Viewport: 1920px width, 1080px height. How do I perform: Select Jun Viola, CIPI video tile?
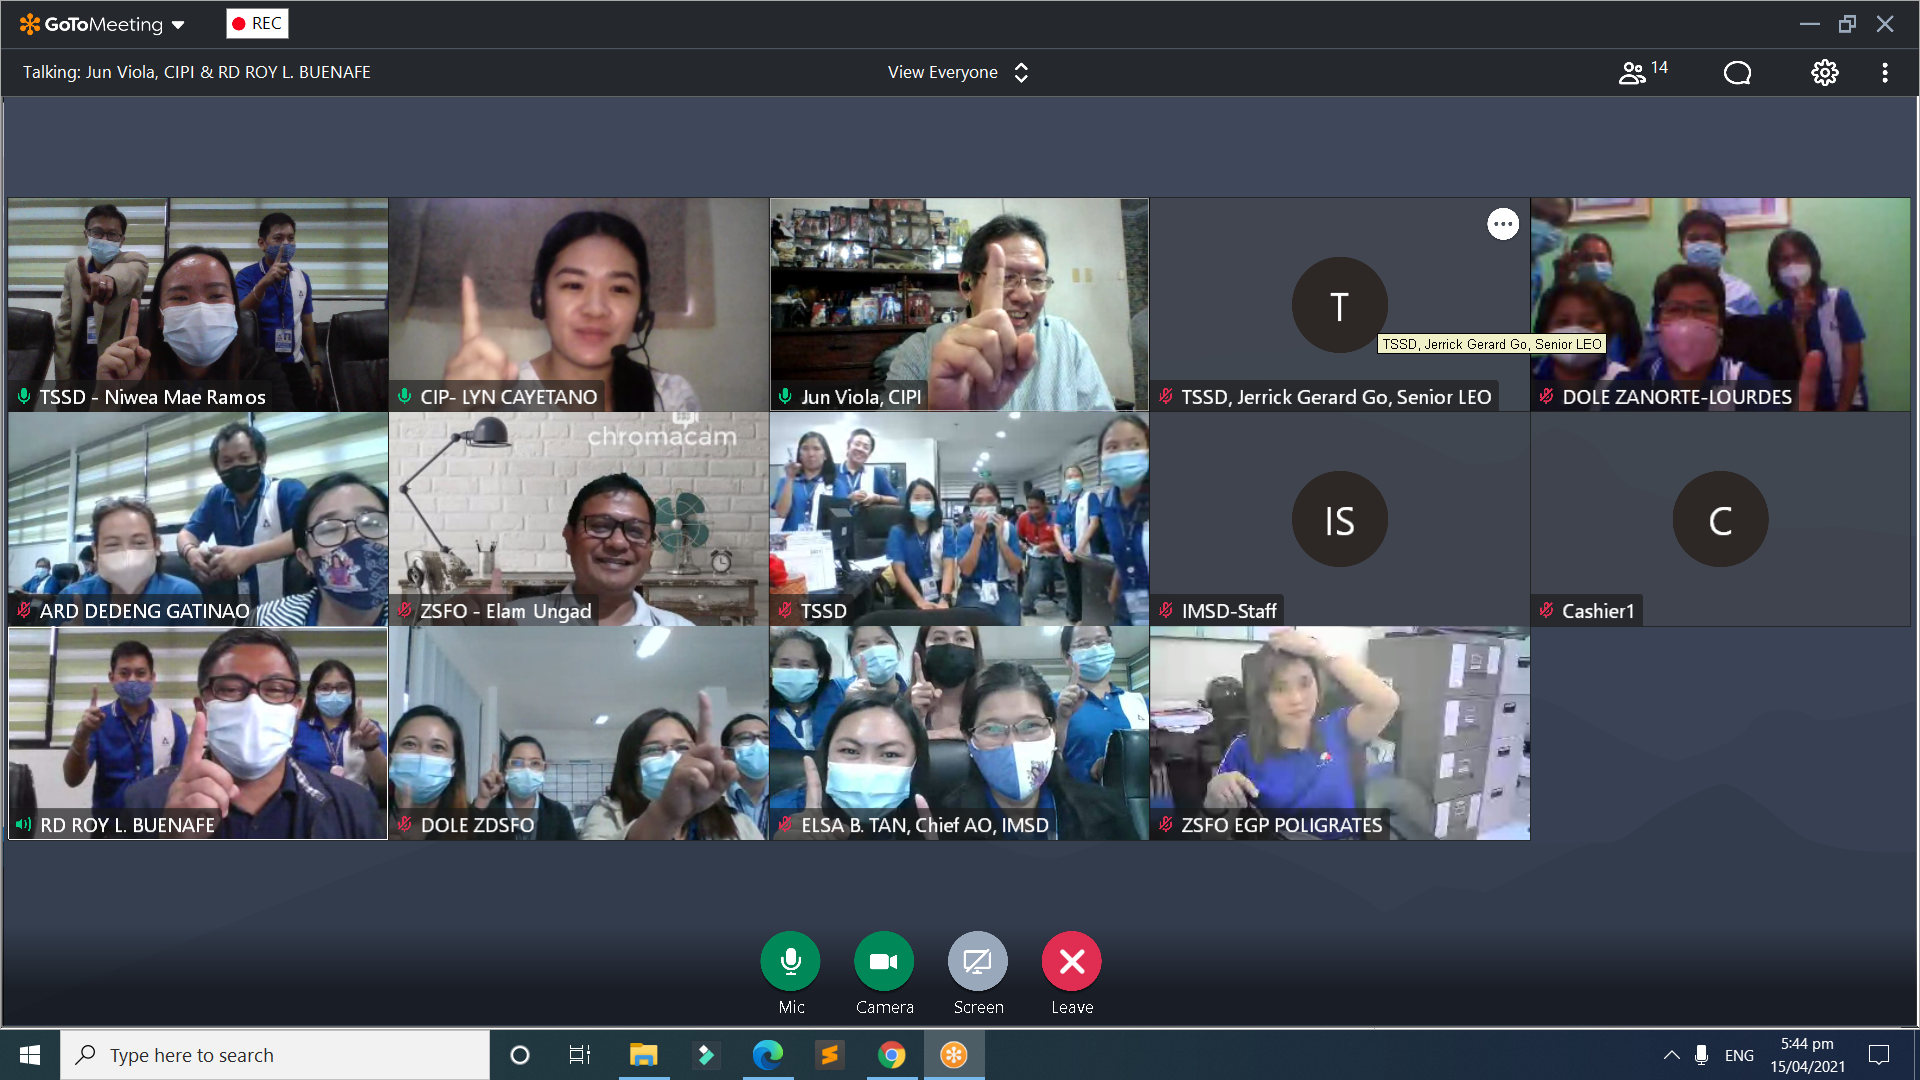[958, 303]
